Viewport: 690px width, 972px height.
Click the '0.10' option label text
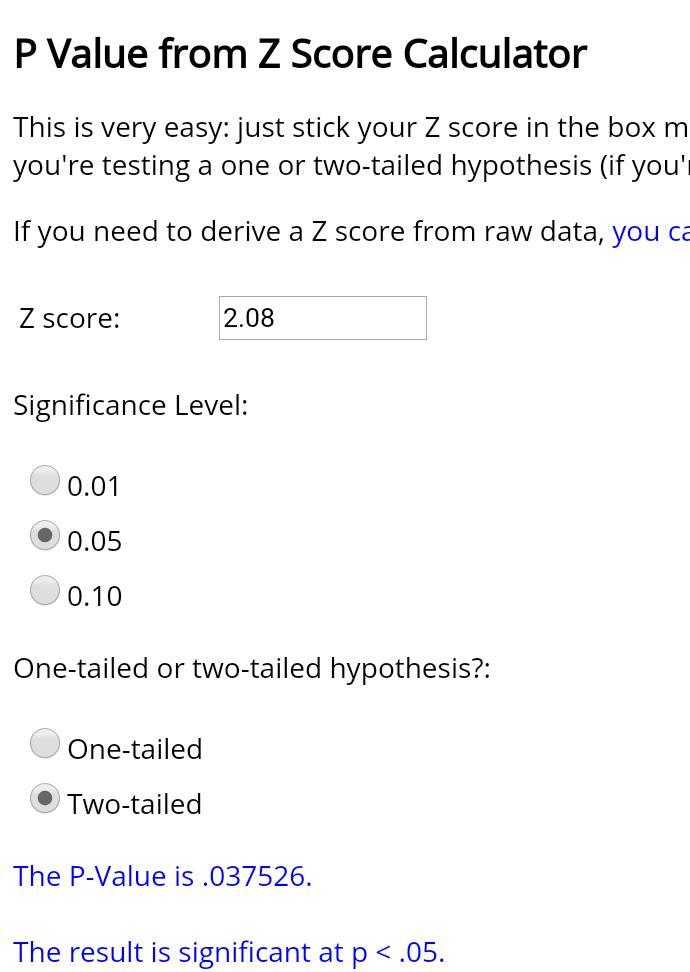pos(94,596)
